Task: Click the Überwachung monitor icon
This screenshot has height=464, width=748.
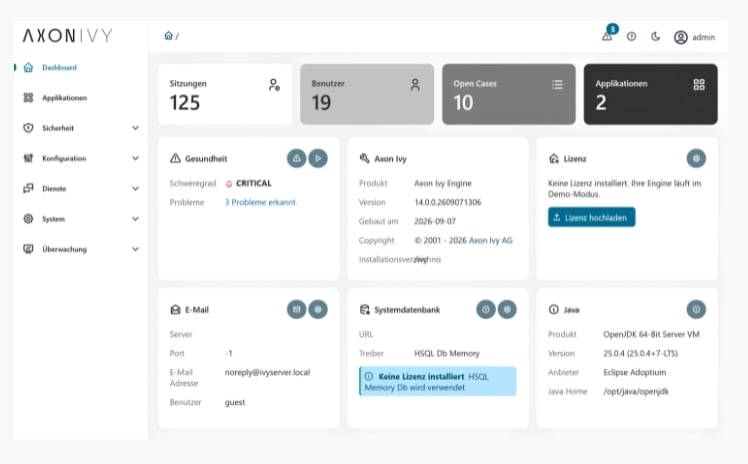Action: [x=29, y=249]
